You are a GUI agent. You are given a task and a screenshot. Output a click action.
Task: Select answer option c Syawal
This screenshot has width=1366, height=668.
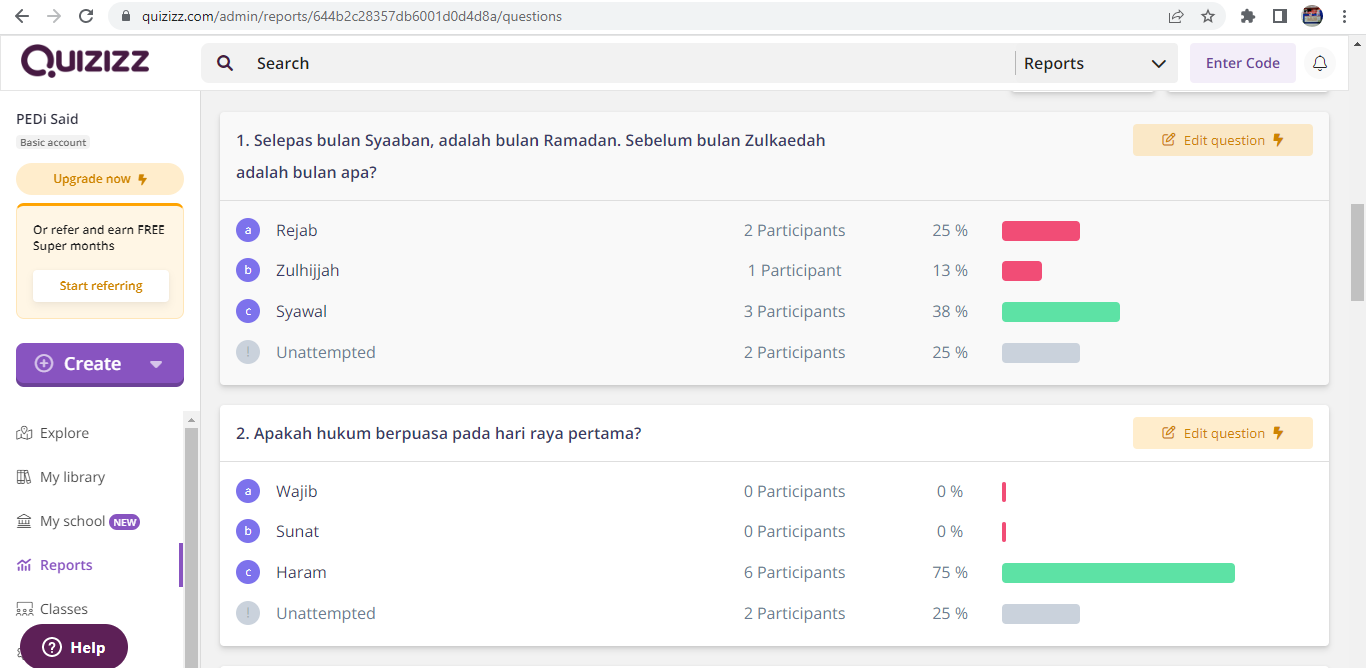point(300,312)
